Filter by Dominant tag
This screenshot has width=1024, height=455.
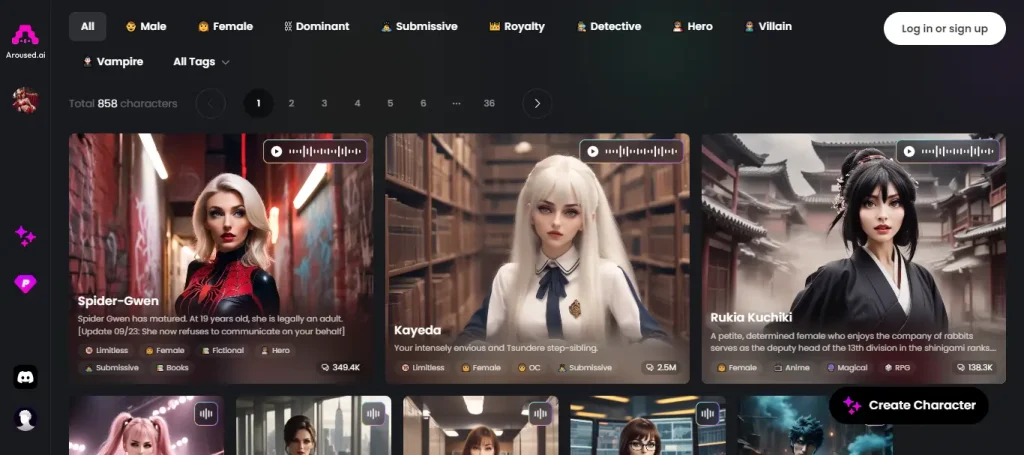[x=317, y=27]
